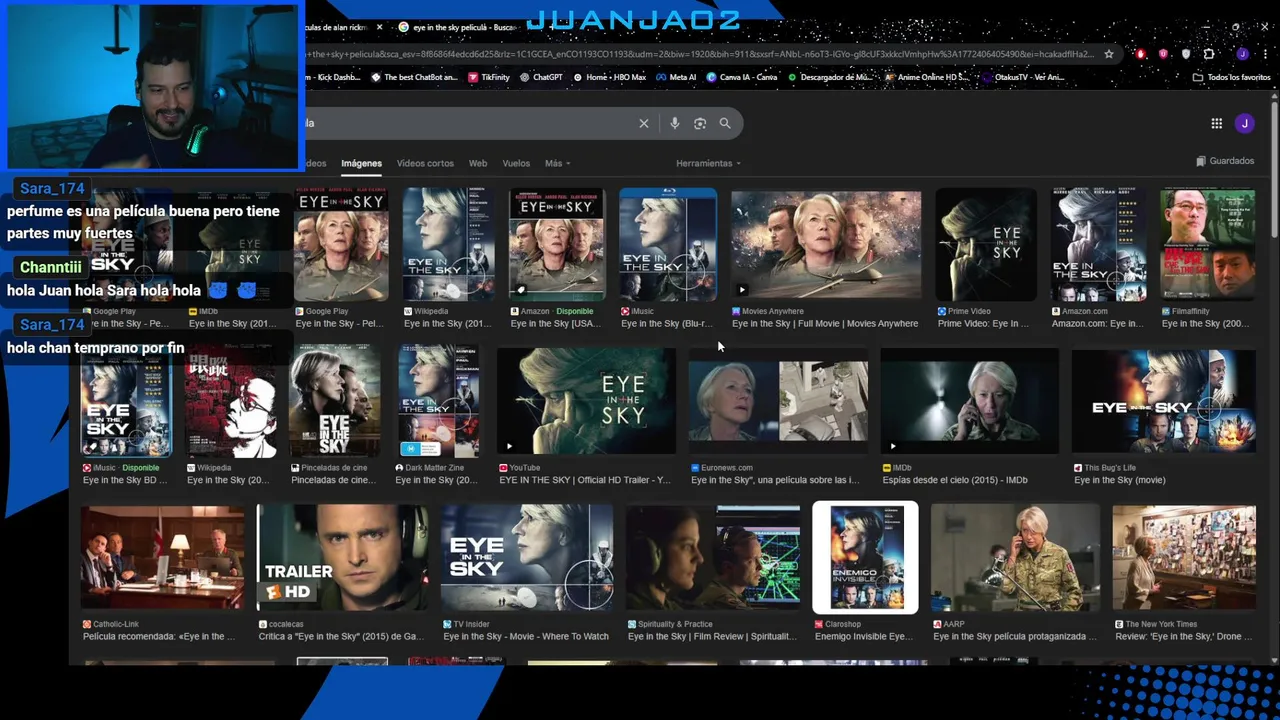Open the Catholic-Link película recomendada image
The width and height of the screenshot is (1280, 720).
tap(162, 558)
